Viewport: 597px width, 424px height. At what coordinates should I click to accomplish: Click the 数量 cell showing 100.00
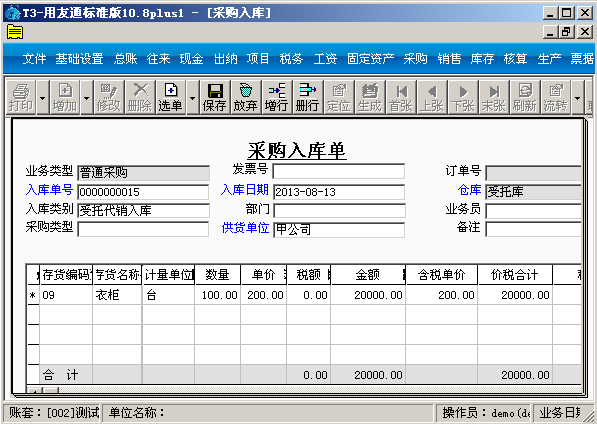(218, 295)
